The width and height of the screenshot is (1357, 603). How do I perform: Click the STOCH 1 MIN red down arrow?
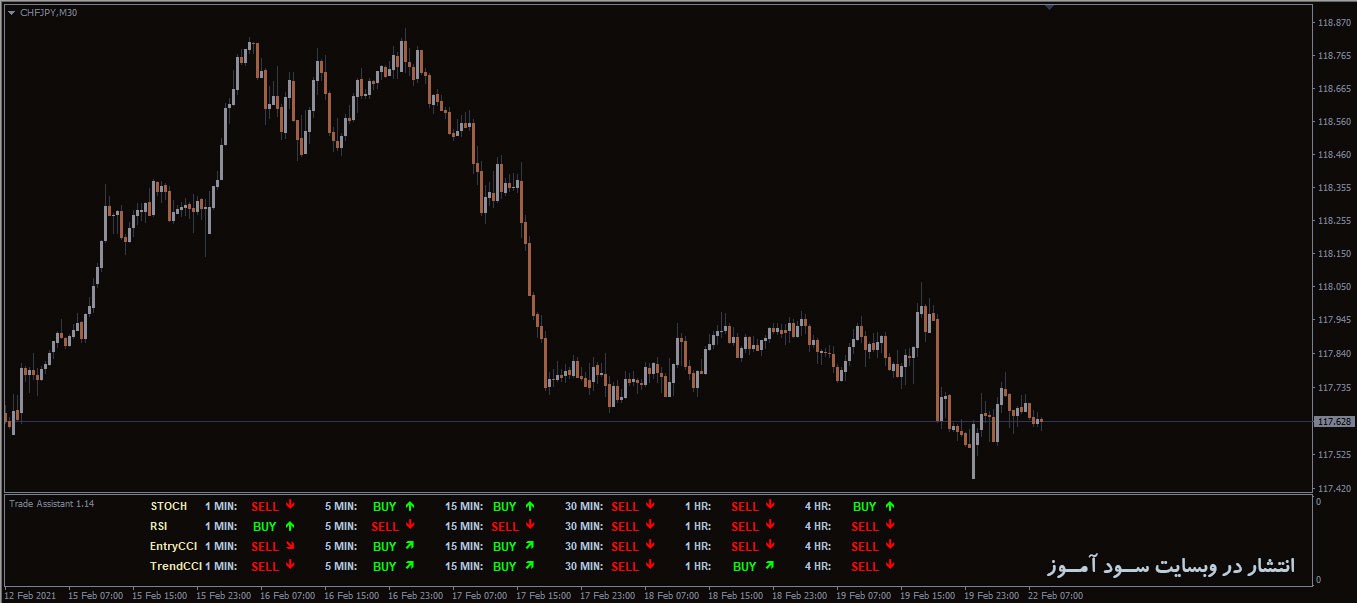[290, 506]
